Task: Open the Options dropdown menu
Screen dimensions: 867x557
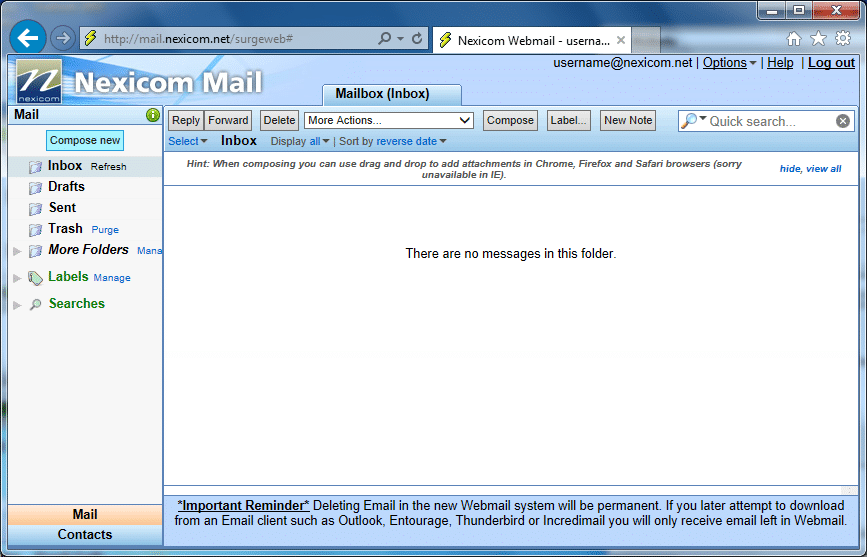Action: click(x=729, y=63)
